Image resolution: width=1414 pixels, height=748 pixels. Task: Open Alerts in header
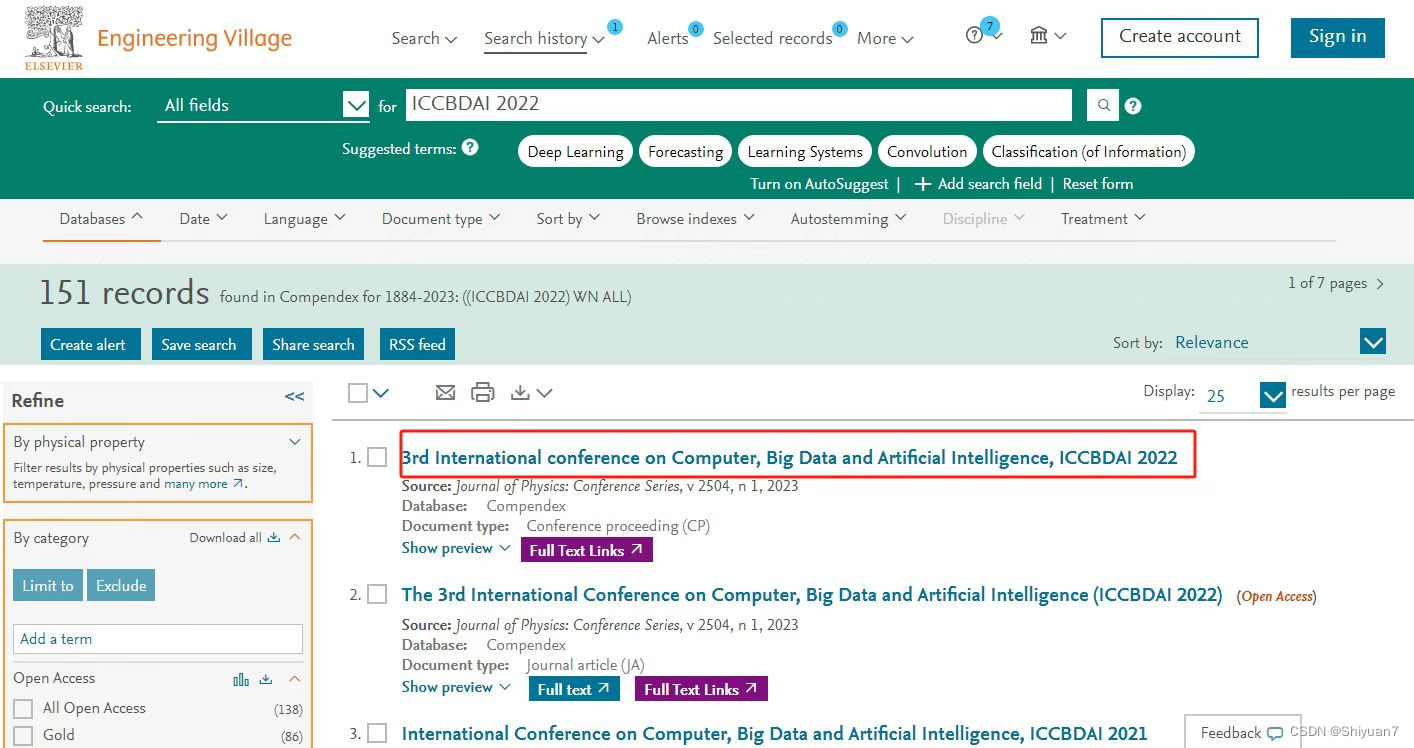tap(667, 38)
